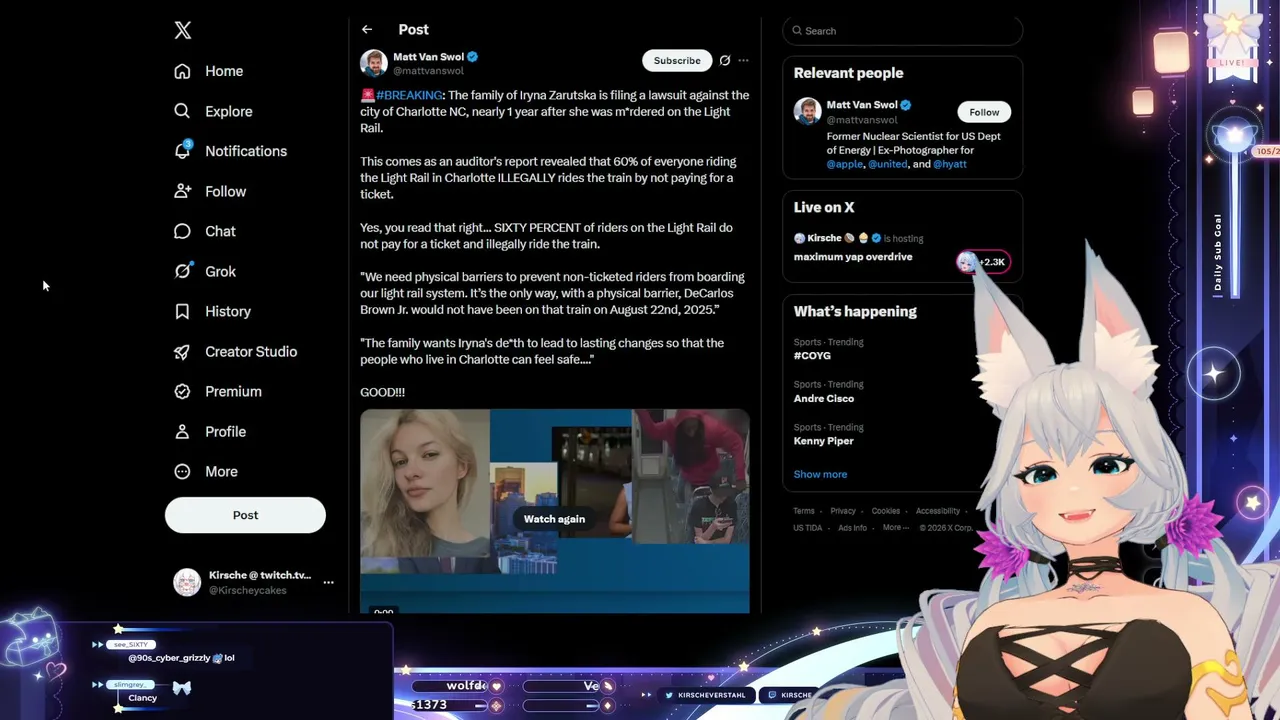Open the Terms footer link
This screenshot has width=1280, height=720.
[x=804, y=511]
